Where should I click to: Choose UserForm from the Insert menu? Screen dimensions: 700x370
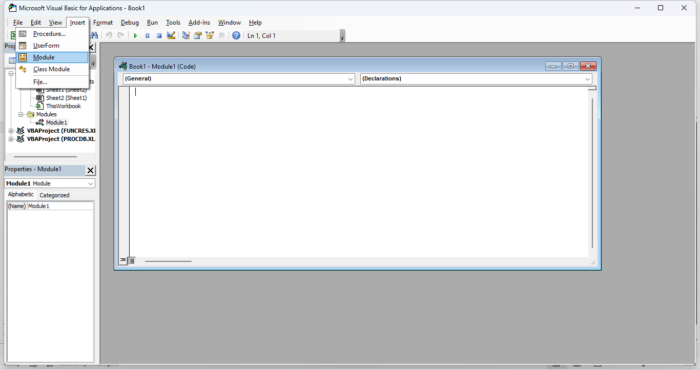52,46
